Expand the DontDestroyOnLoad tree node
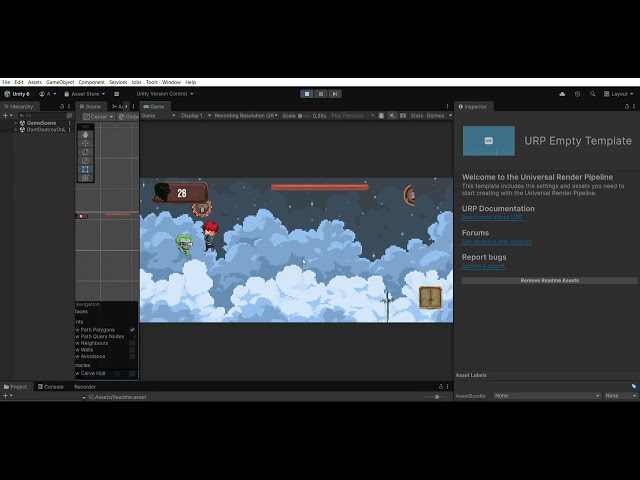Screen dimensions: 640x480 point(16,130)
